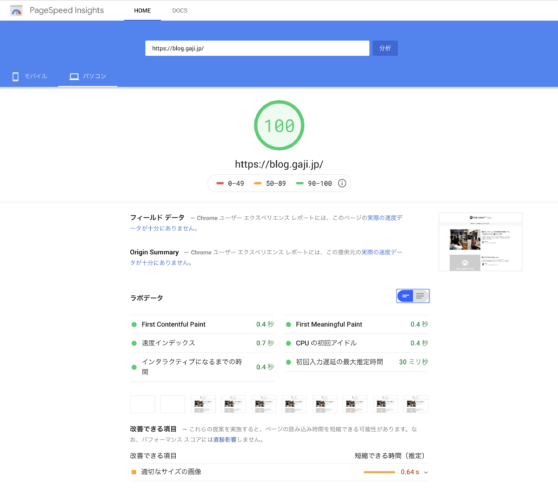This screenshot has width=558, height=493.
Task: Select the mobile phone icon tab
Action: point(15,77)
